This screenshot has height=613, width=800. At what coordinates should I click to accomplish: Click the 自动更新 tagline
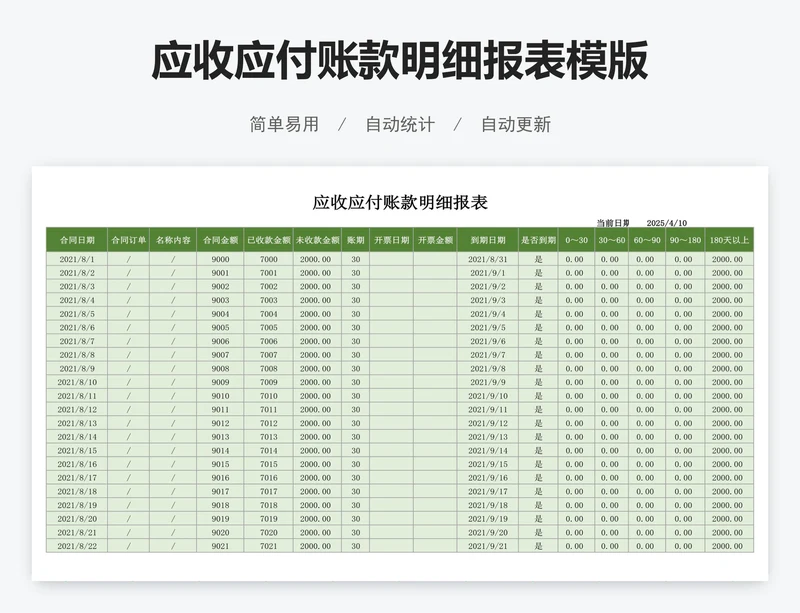(516, 125)
